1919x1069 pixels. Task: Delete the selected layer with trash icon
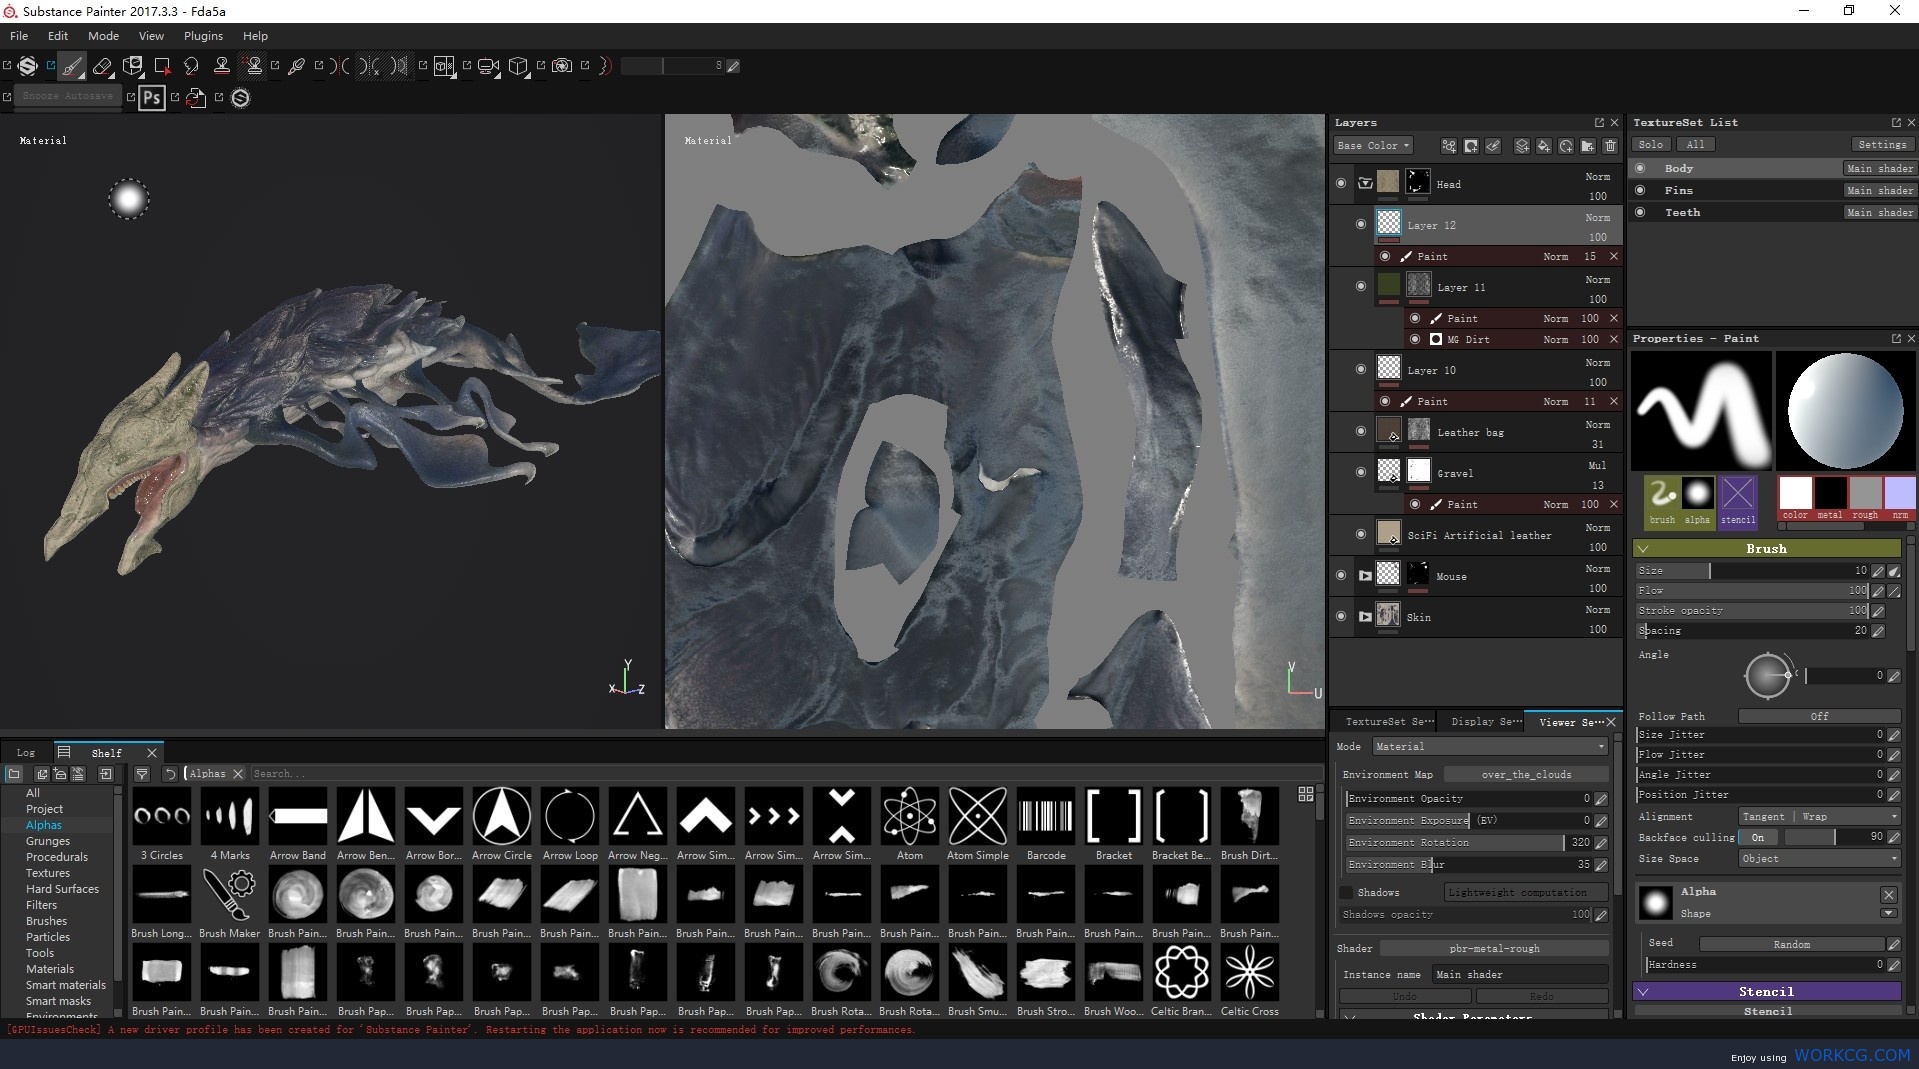click(1610, 146)
